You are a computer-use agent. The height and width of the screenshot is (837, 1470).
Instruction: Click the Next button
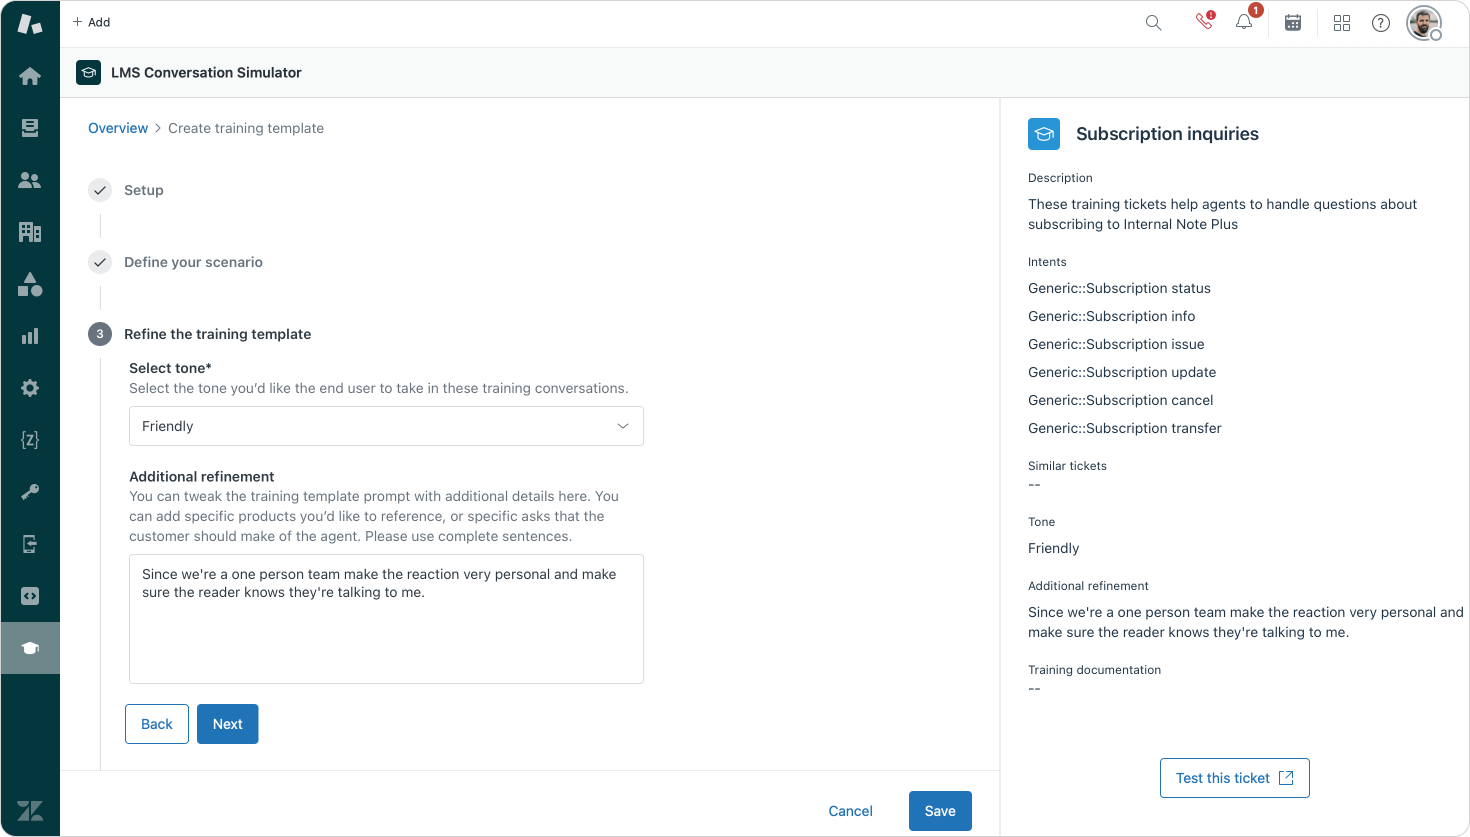(x=228, y=724)
